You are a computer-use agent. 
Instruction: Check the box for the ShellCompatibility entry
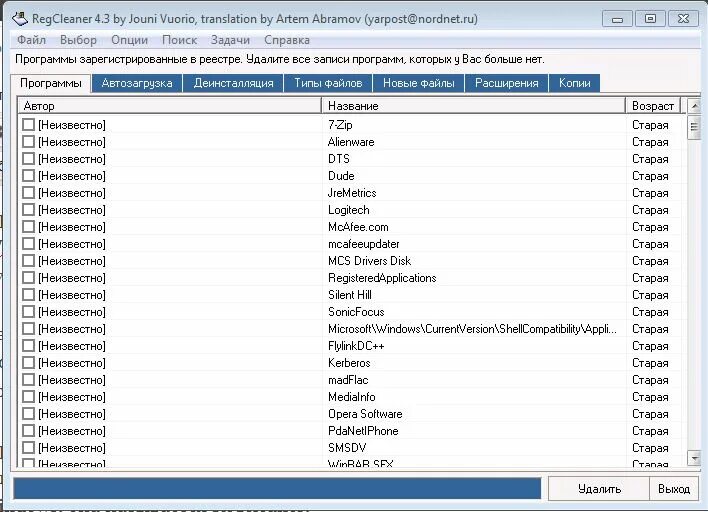(28, 329)
